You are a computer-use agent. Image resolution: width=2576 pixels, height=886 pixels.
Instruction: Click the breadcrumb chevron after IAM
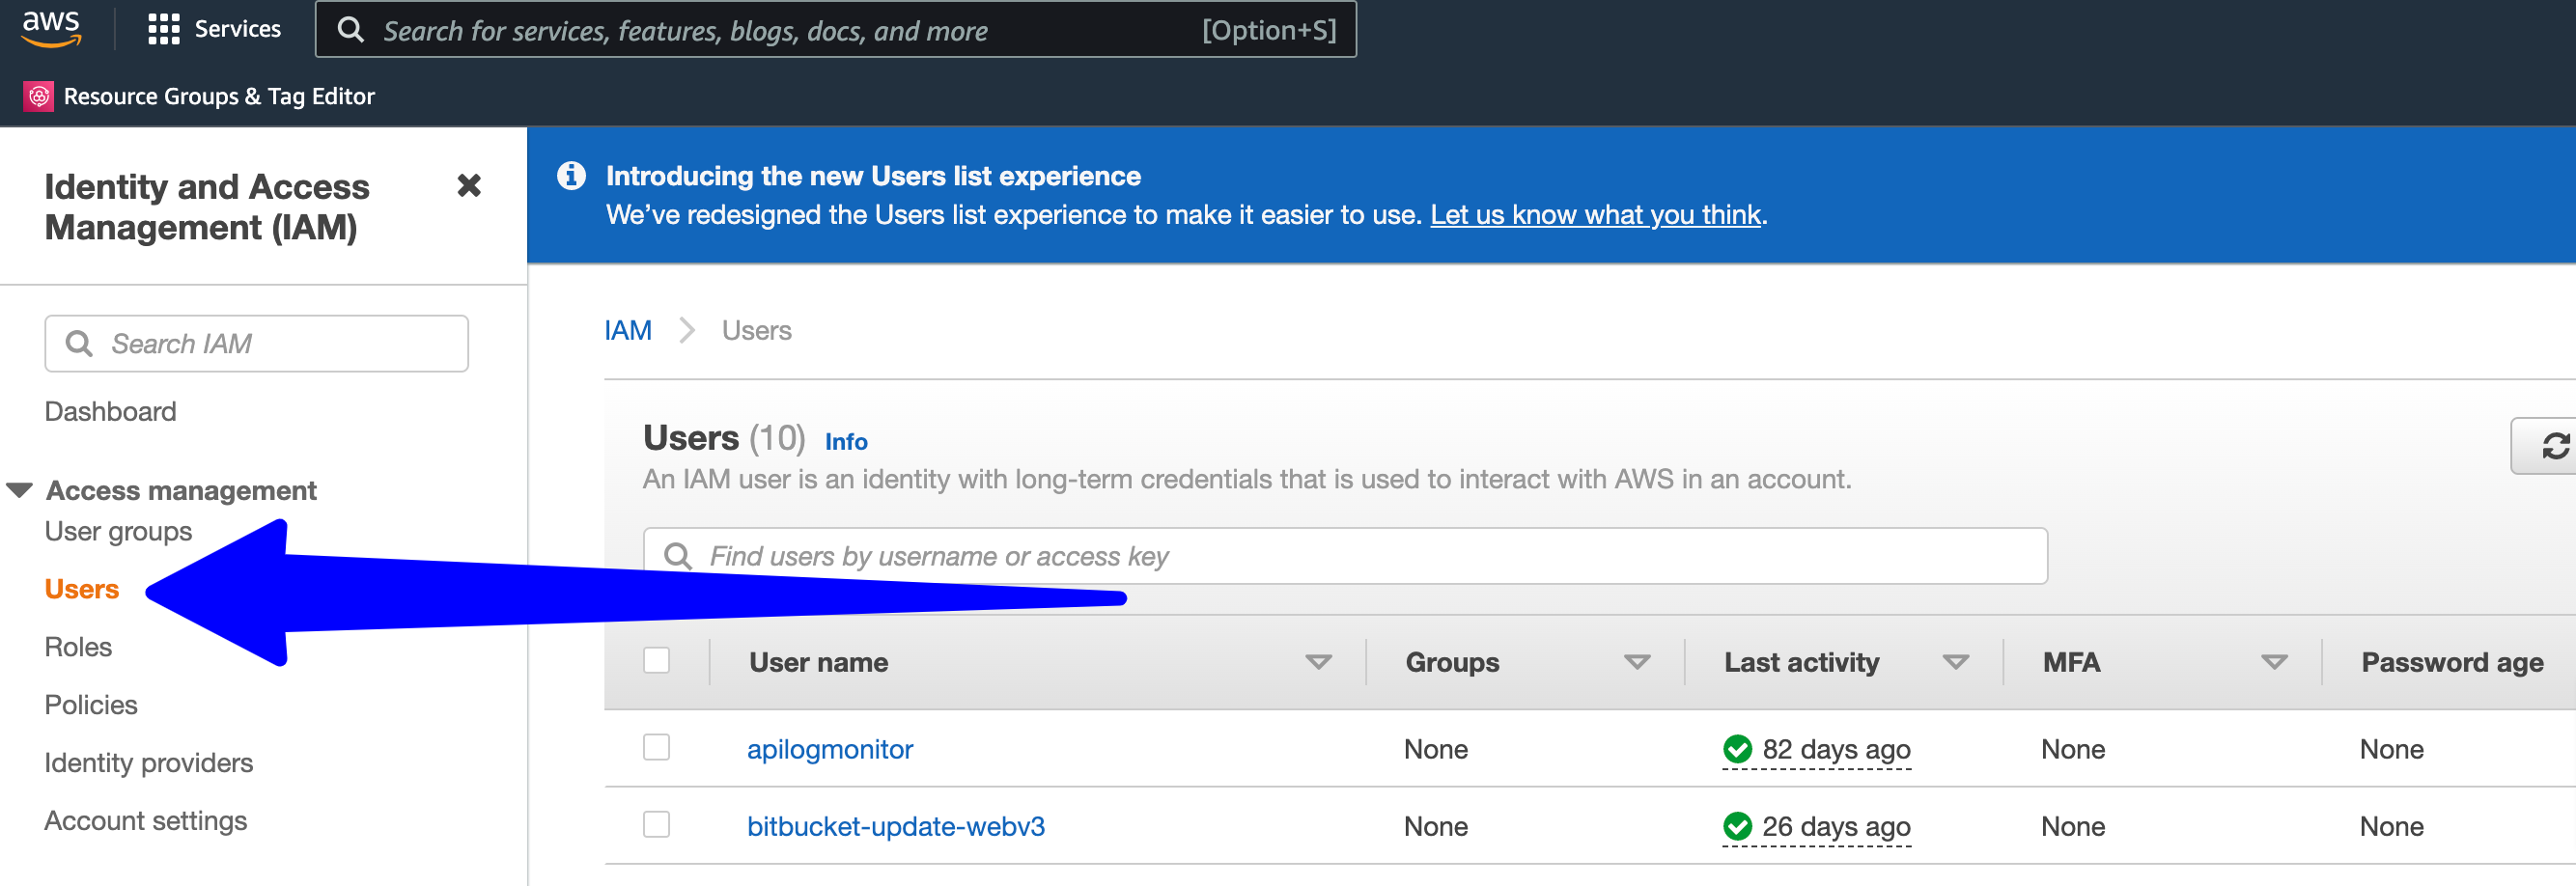click(x=687, y=330)
